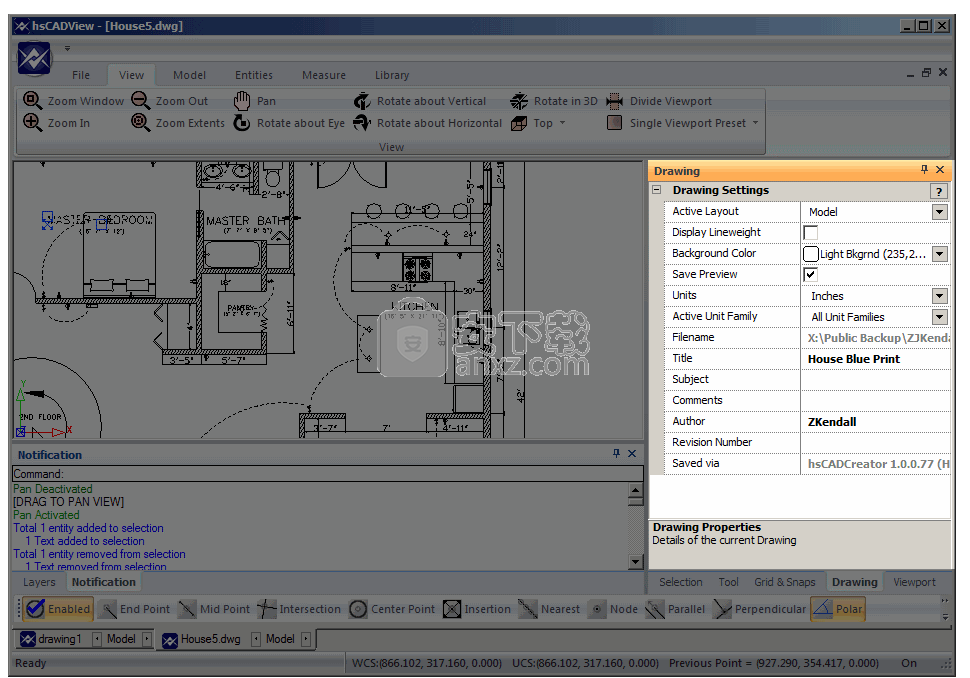This screenshot has width=970, height=678.
Task: Click the Light Bkgrnd color swatch
Action: pyautogui.click(x=810, y=254)
